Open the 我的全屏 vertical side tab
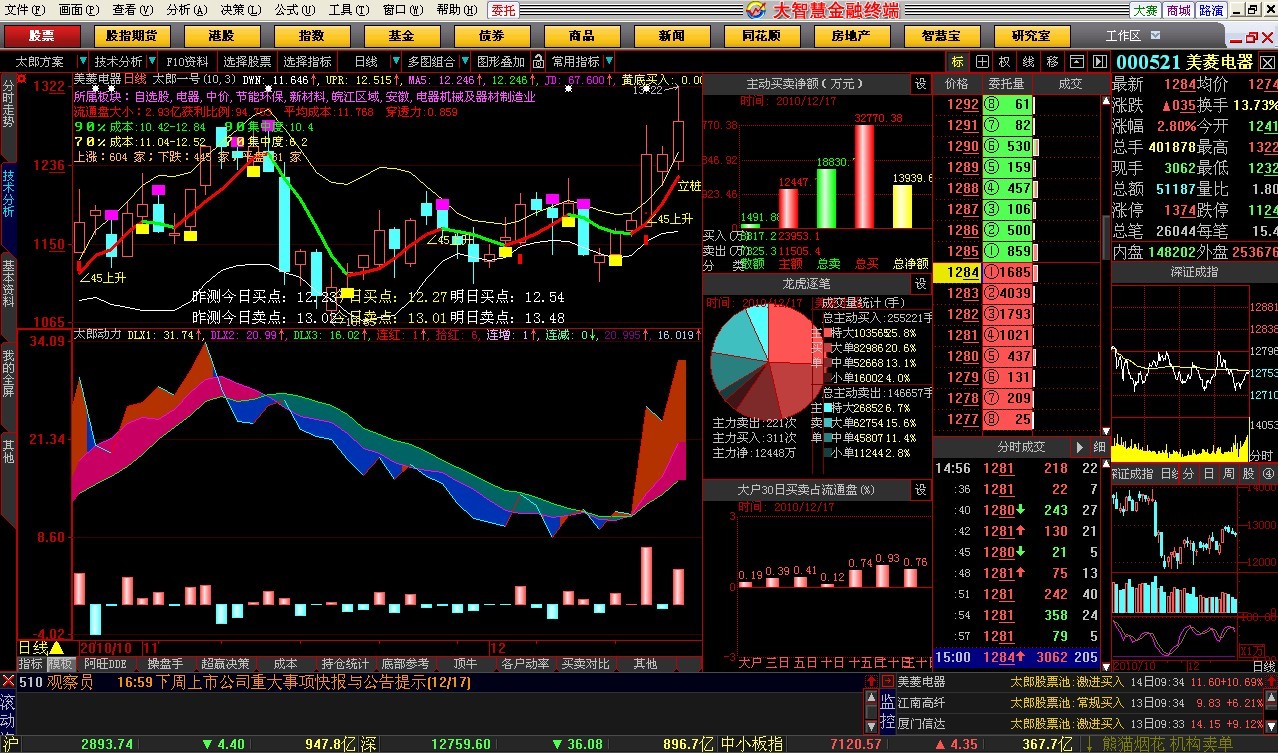 8,373
